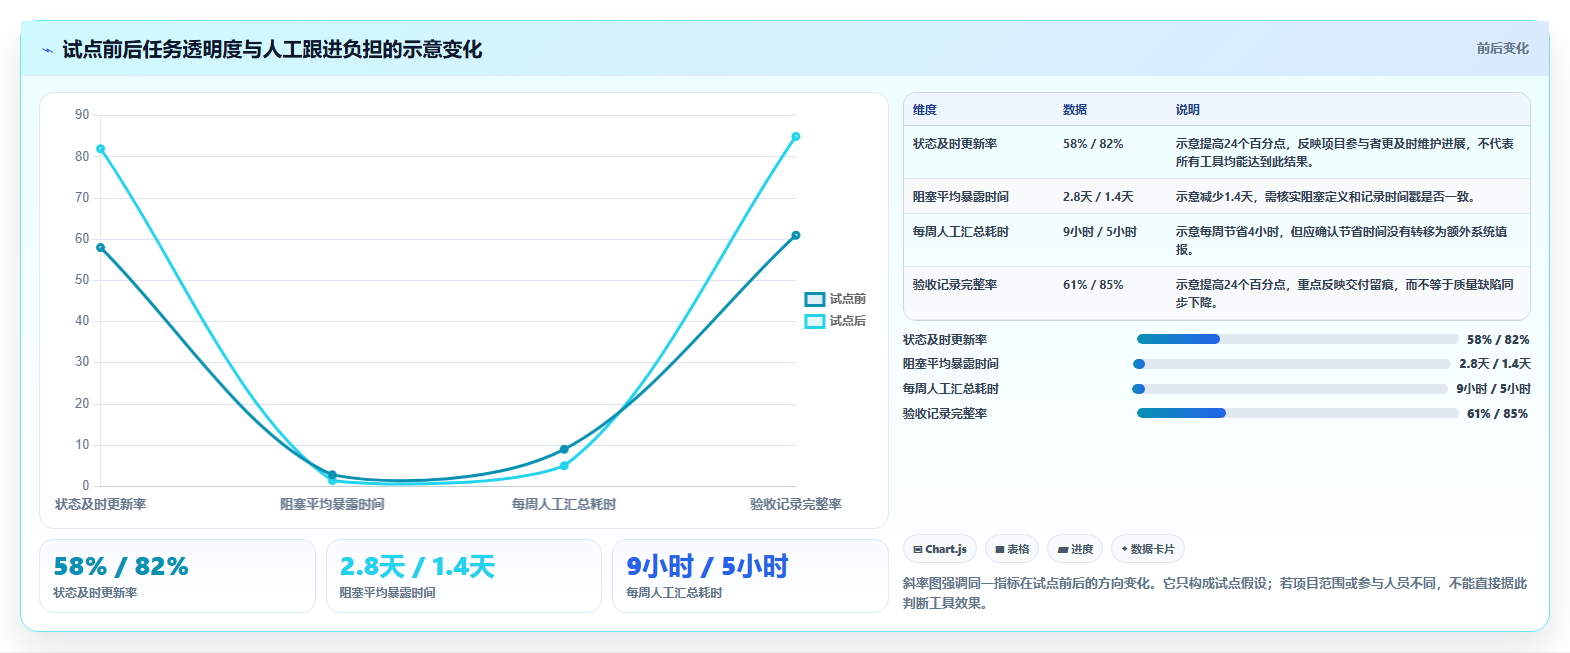Click the 试点后 point above 每周人工汇总耗时
Image resolution: width=1570 pixels, height=653 pixels.
pos(564,466)
